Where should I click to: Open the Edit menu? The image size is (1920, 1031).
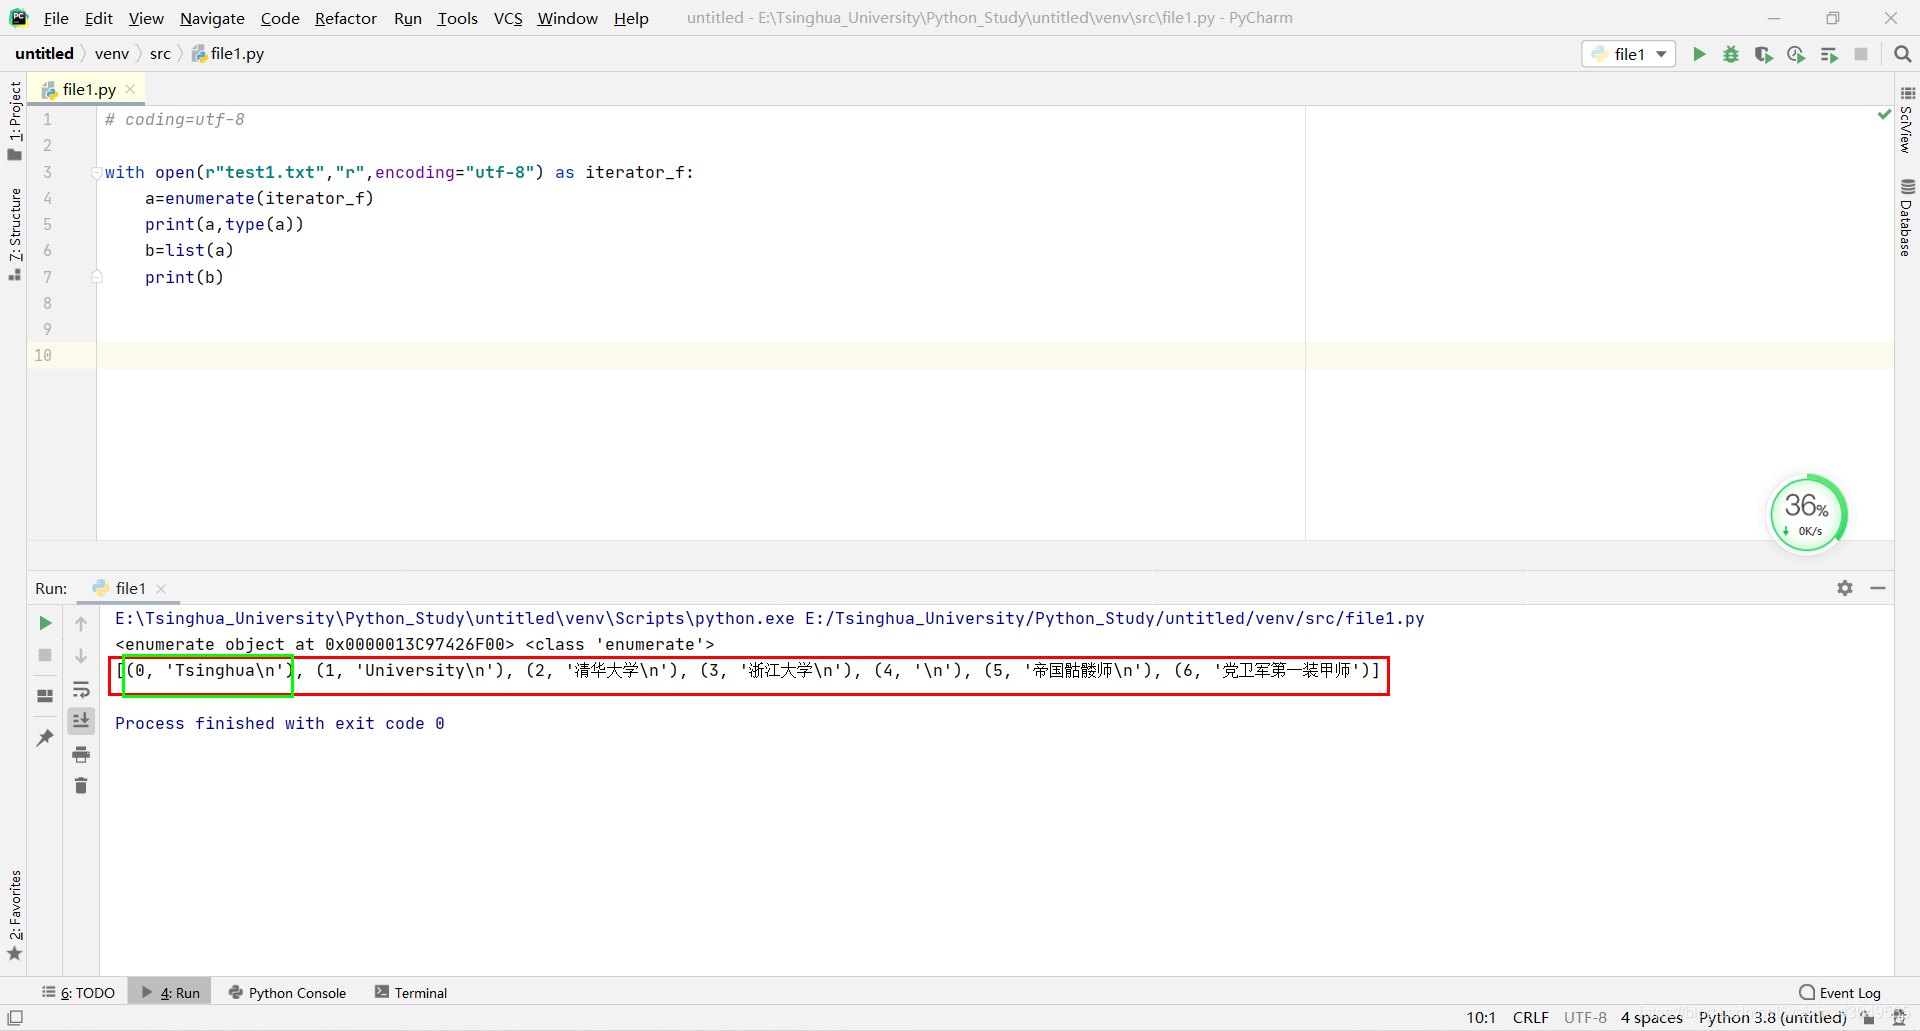[x=98, y=18]
